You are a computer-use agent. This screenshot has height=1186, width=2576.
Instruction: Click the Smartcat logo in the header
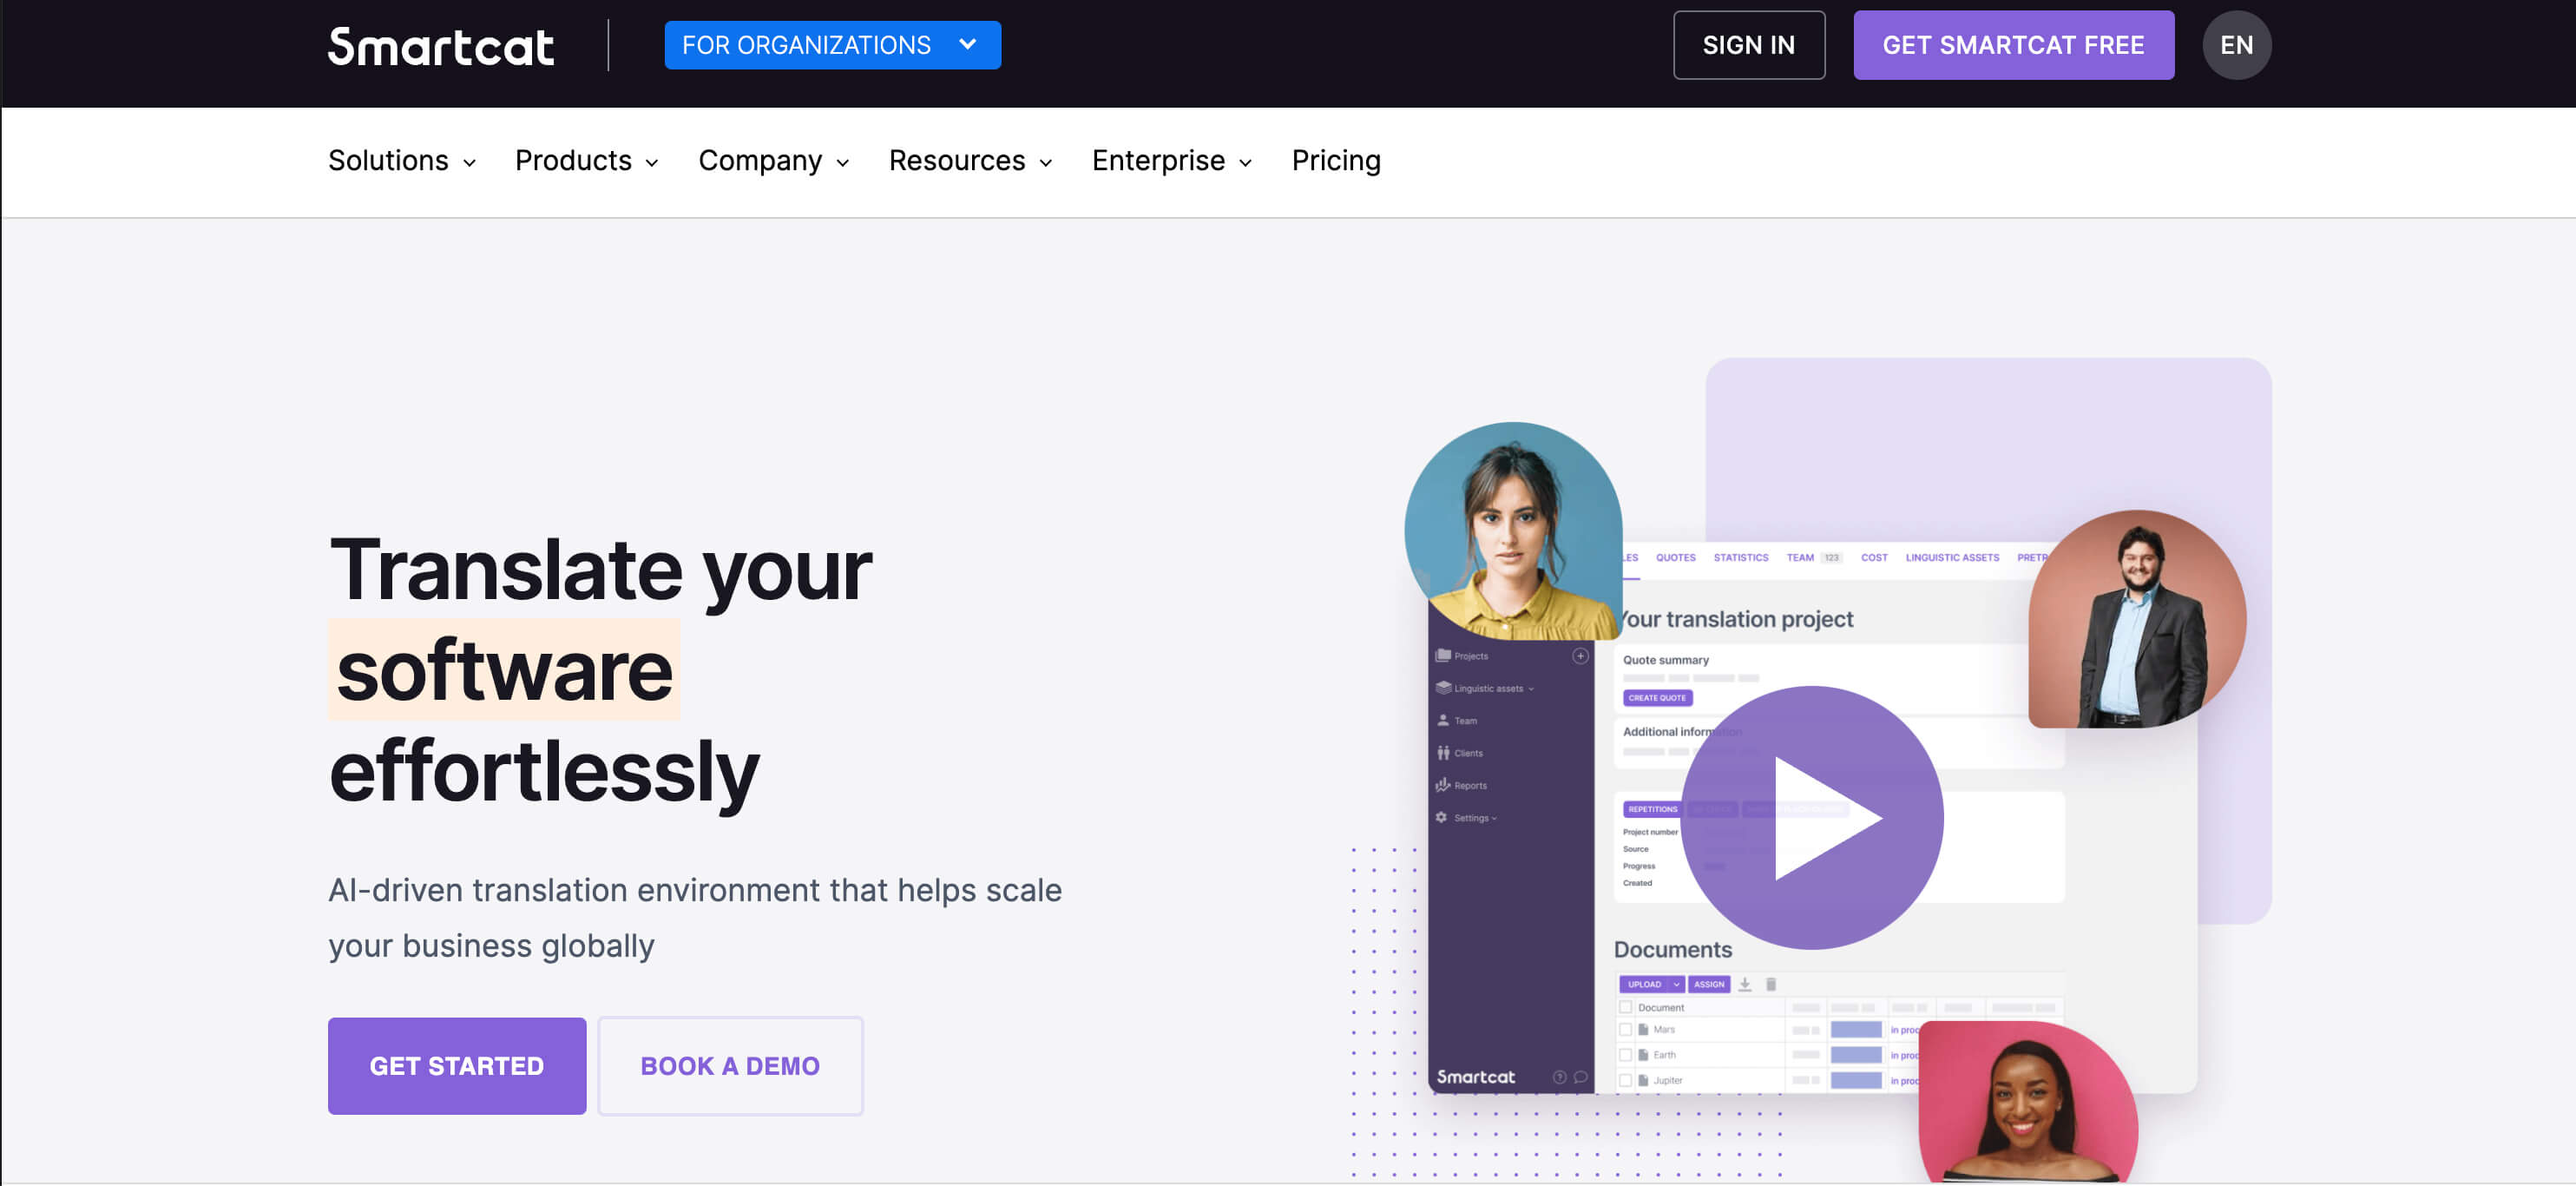[440, 46]
